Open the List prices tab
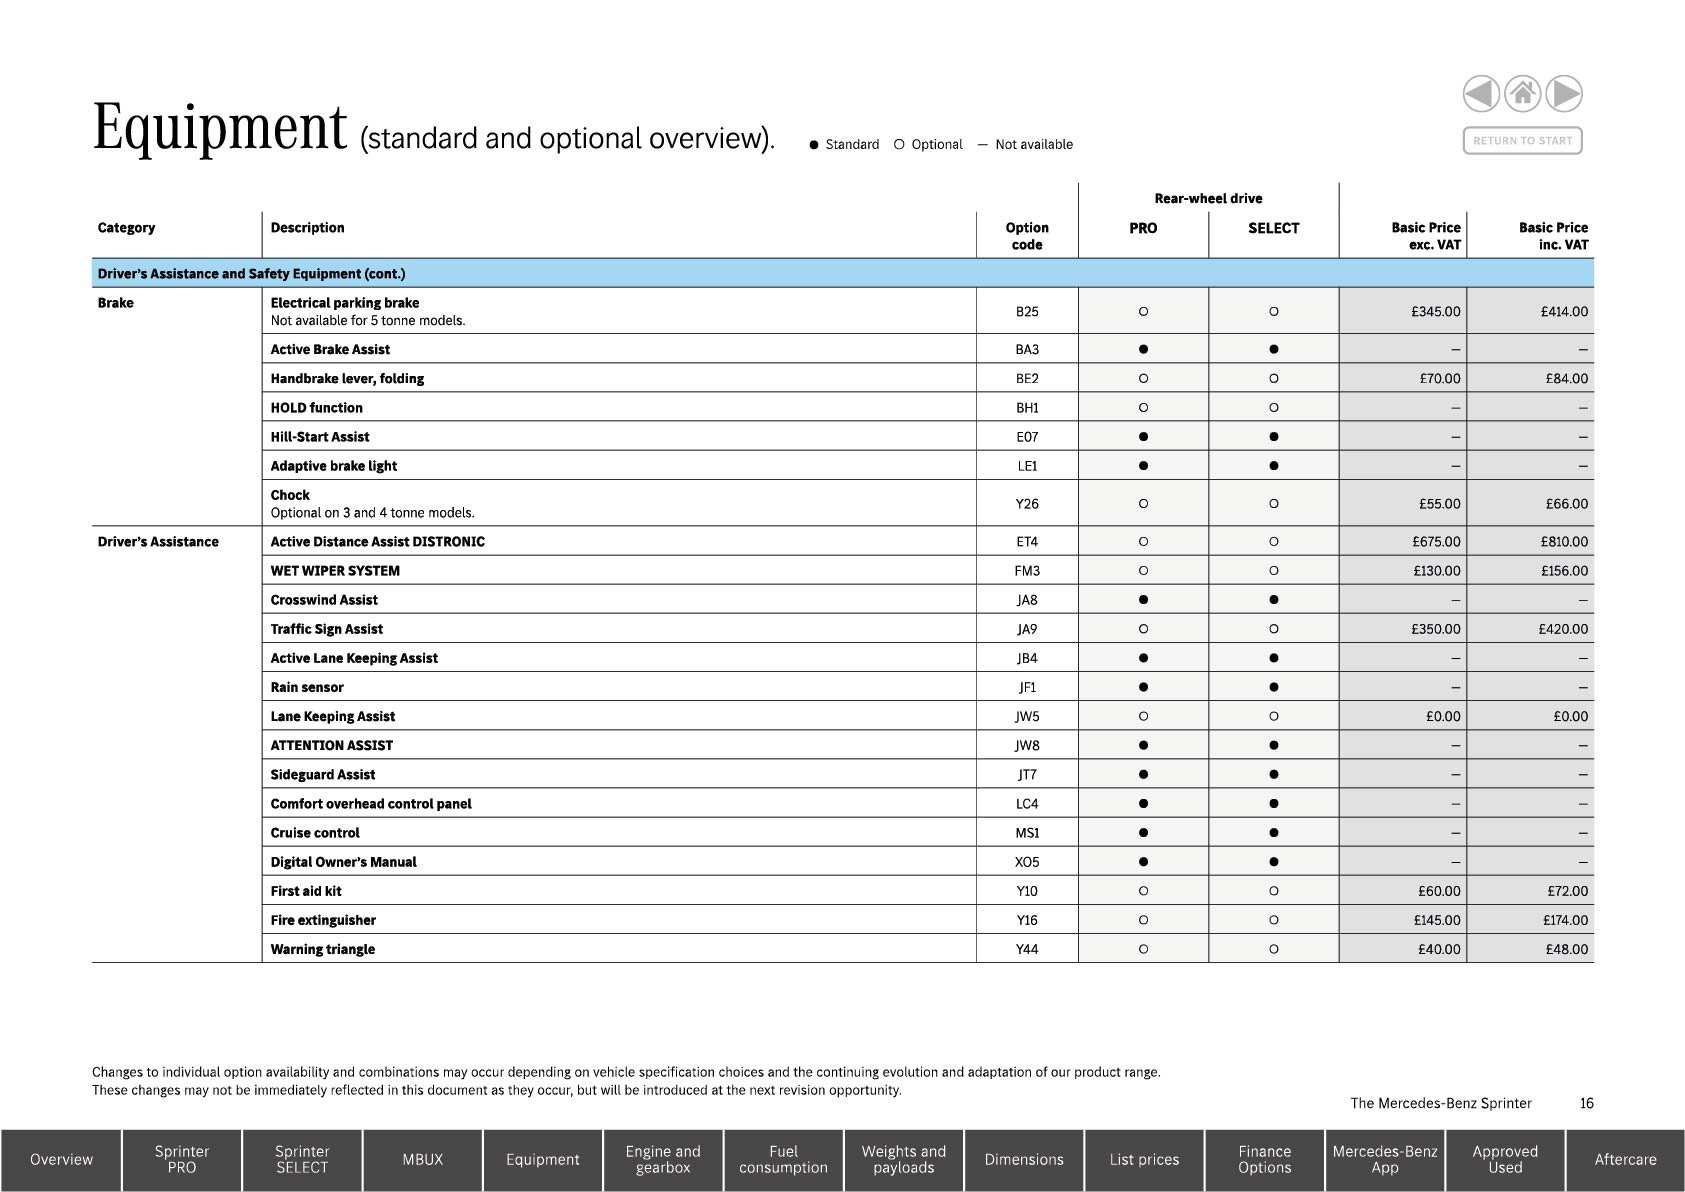This screenshot has height=1192, width=1685. pyautogui.click(x=1144, y=1160)
